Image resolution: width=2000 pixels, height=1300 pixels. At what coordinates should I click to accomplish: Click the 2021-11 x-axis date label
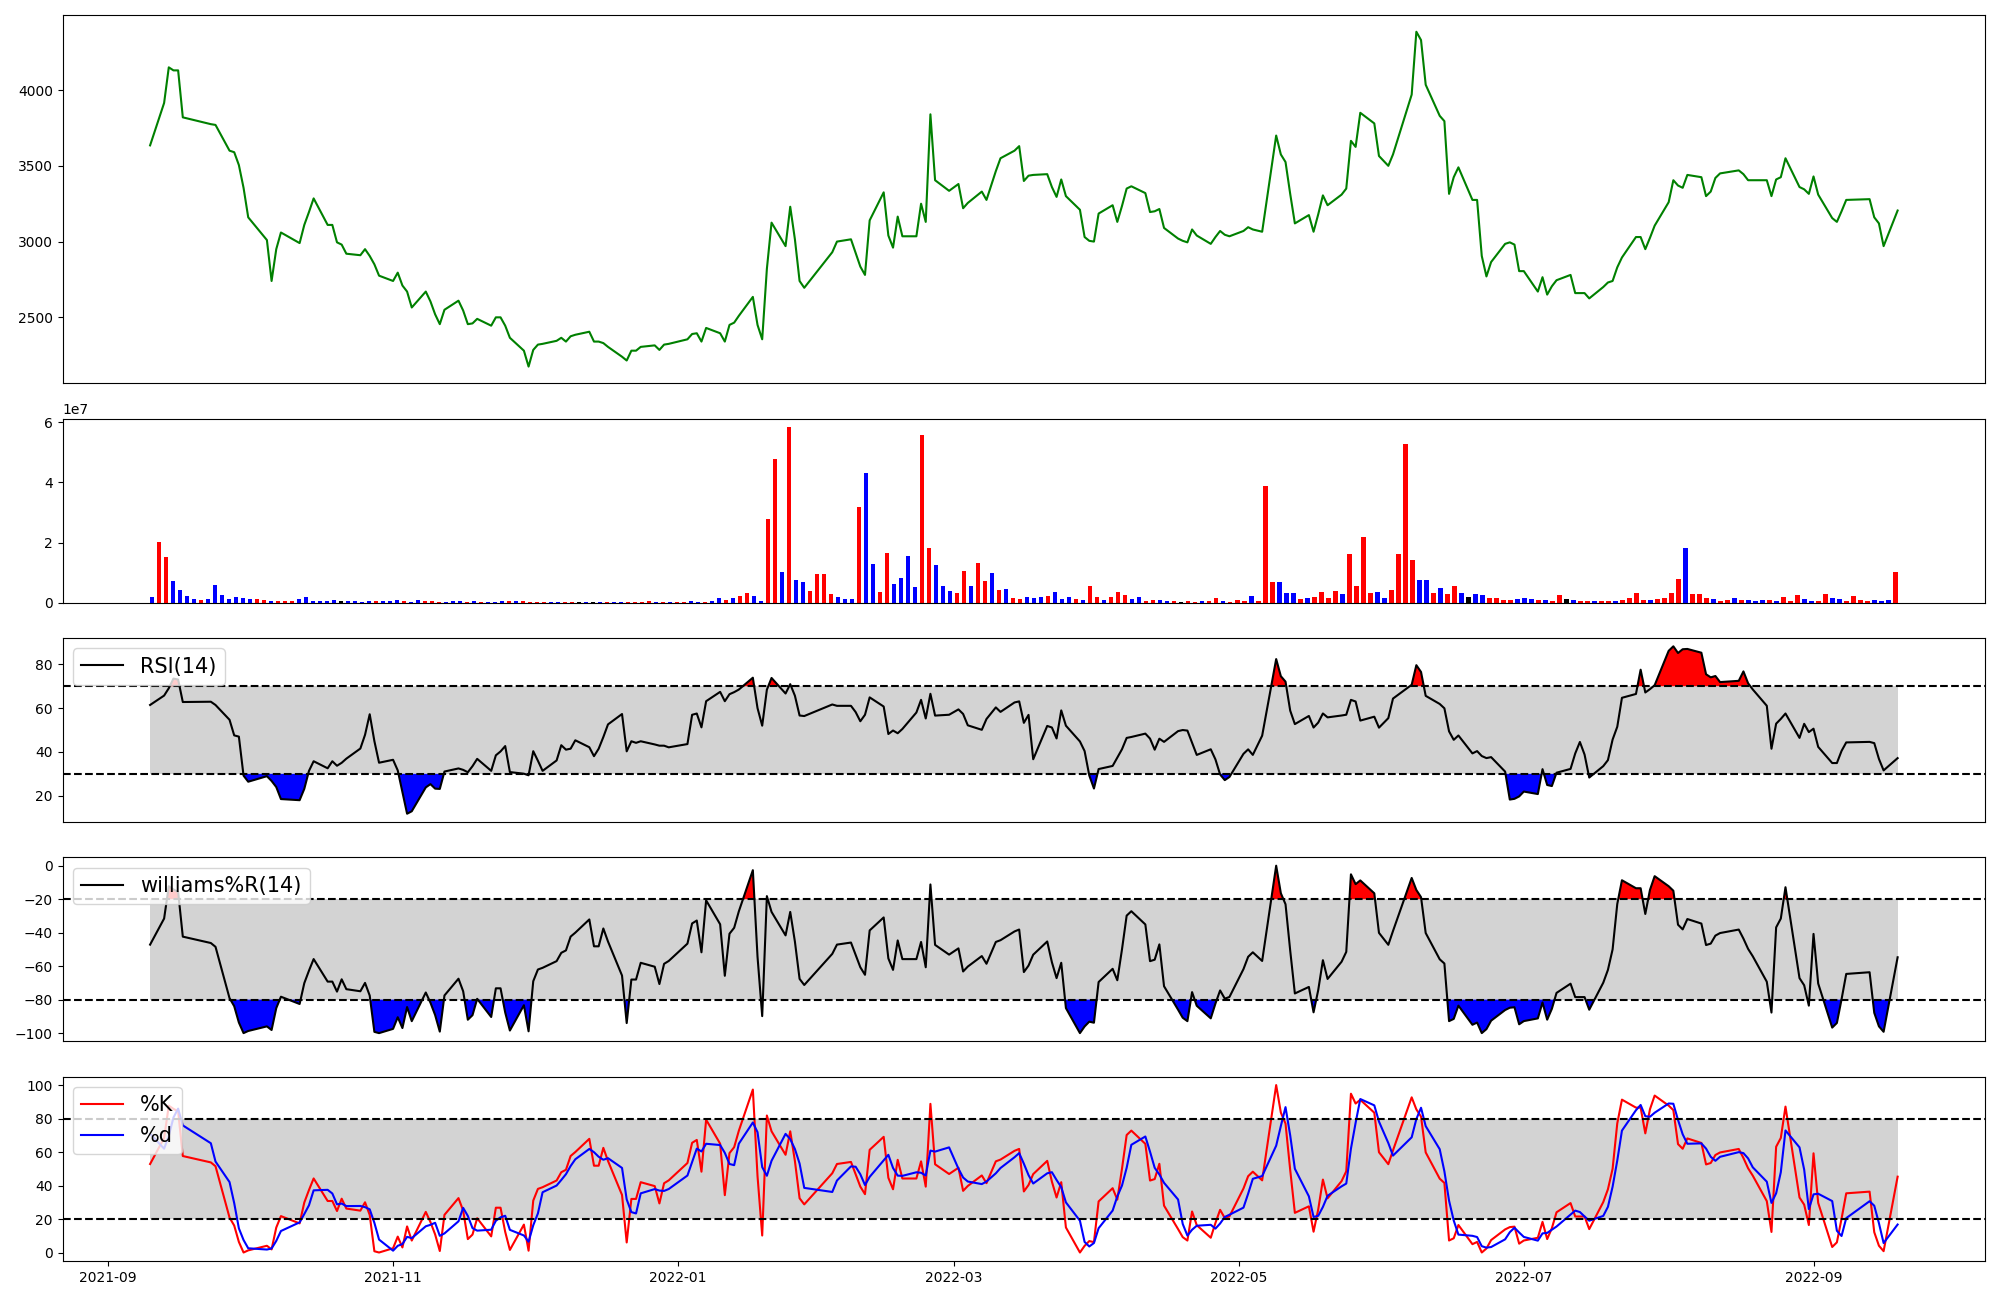[x=393, y=1277]
